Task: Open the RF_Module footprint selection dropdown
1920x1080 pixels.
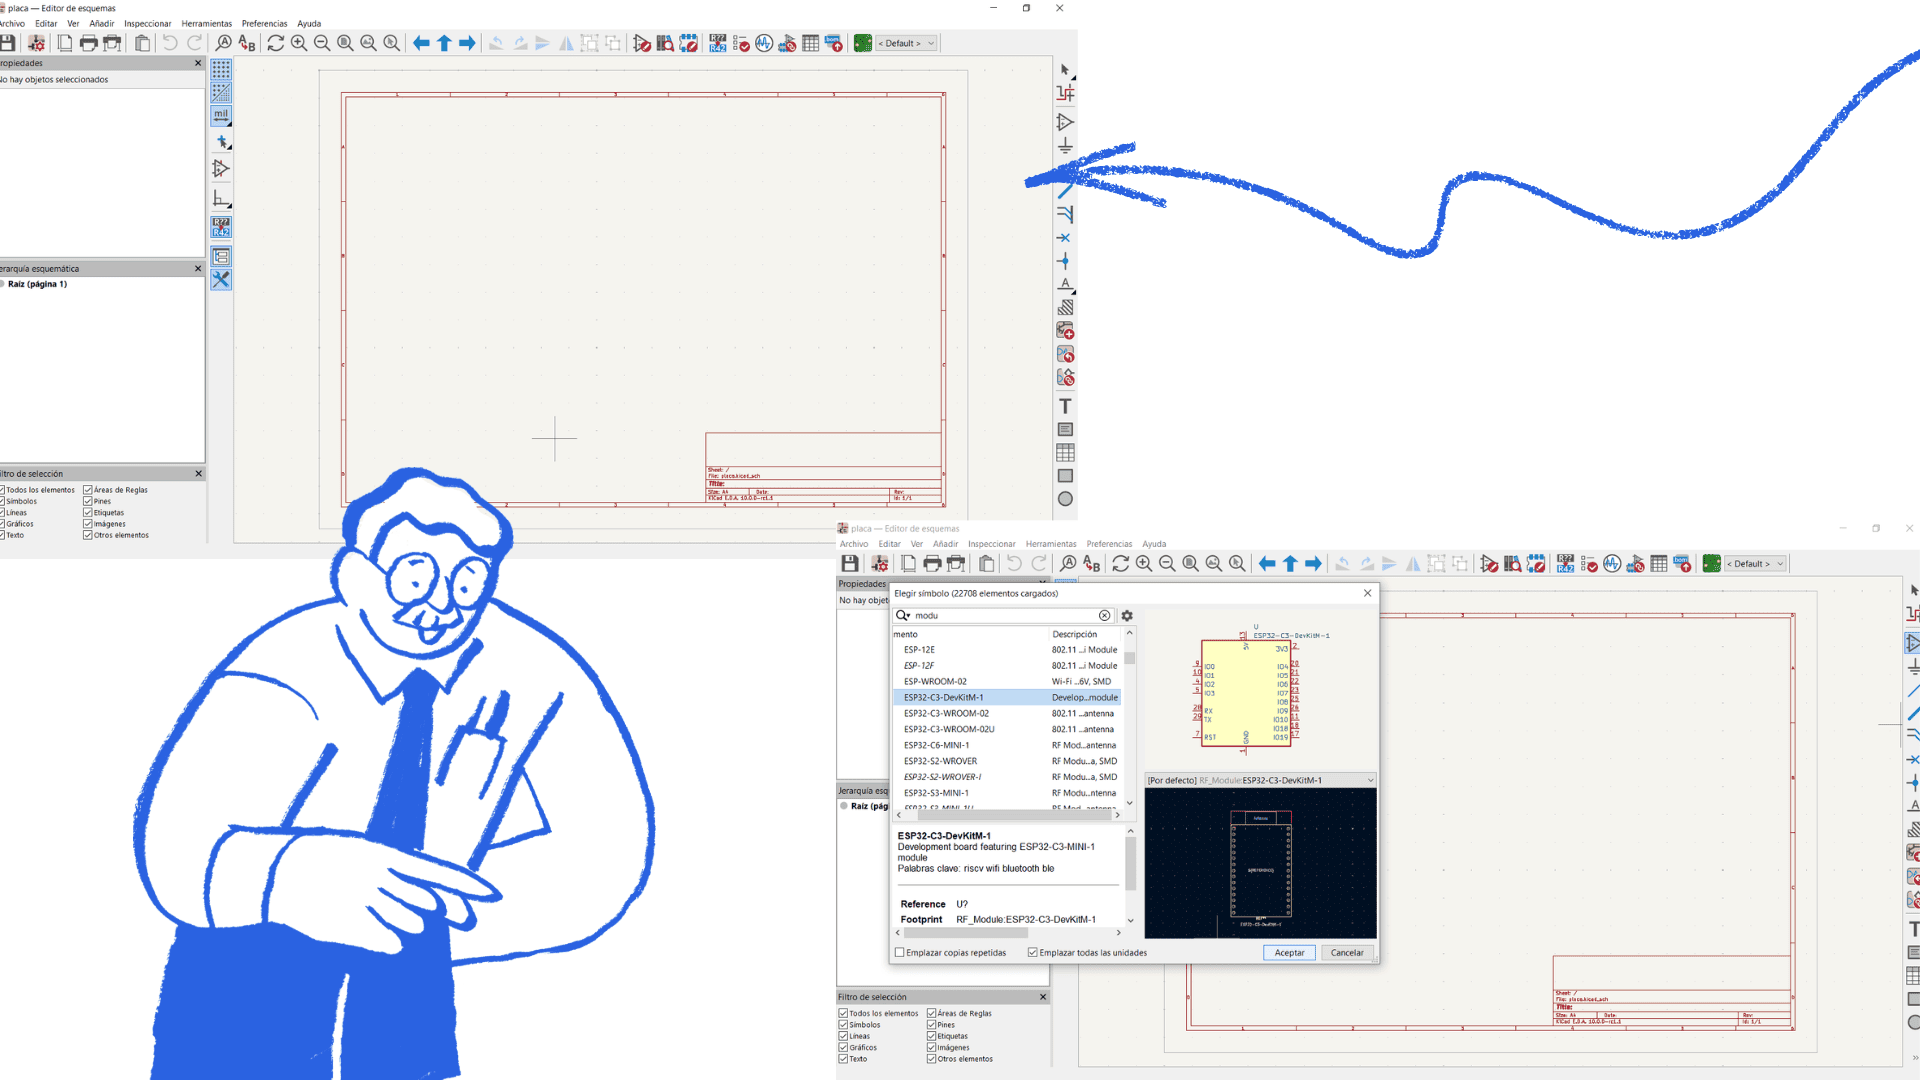Action: coord(1370,780)
